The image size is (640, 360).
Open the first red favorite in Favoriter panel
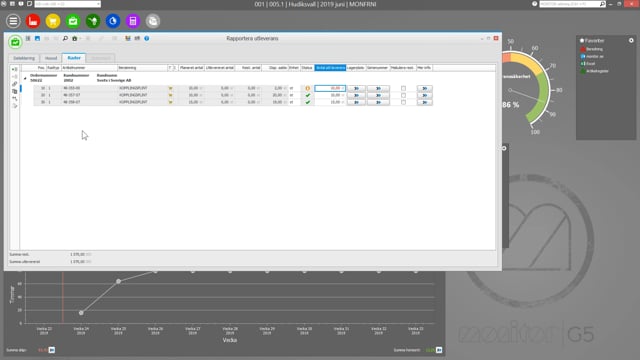click(x=591, y=49)
